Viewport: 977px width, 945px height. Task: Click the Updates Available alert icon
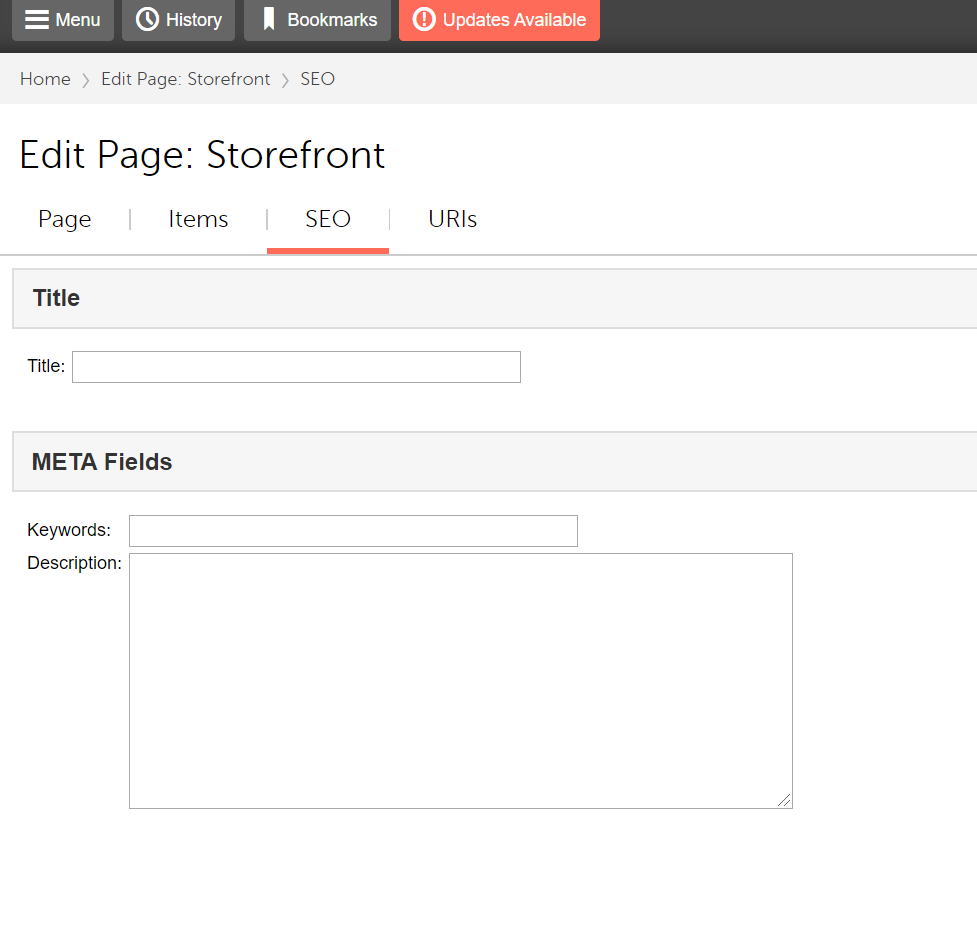tap(424, 20)
